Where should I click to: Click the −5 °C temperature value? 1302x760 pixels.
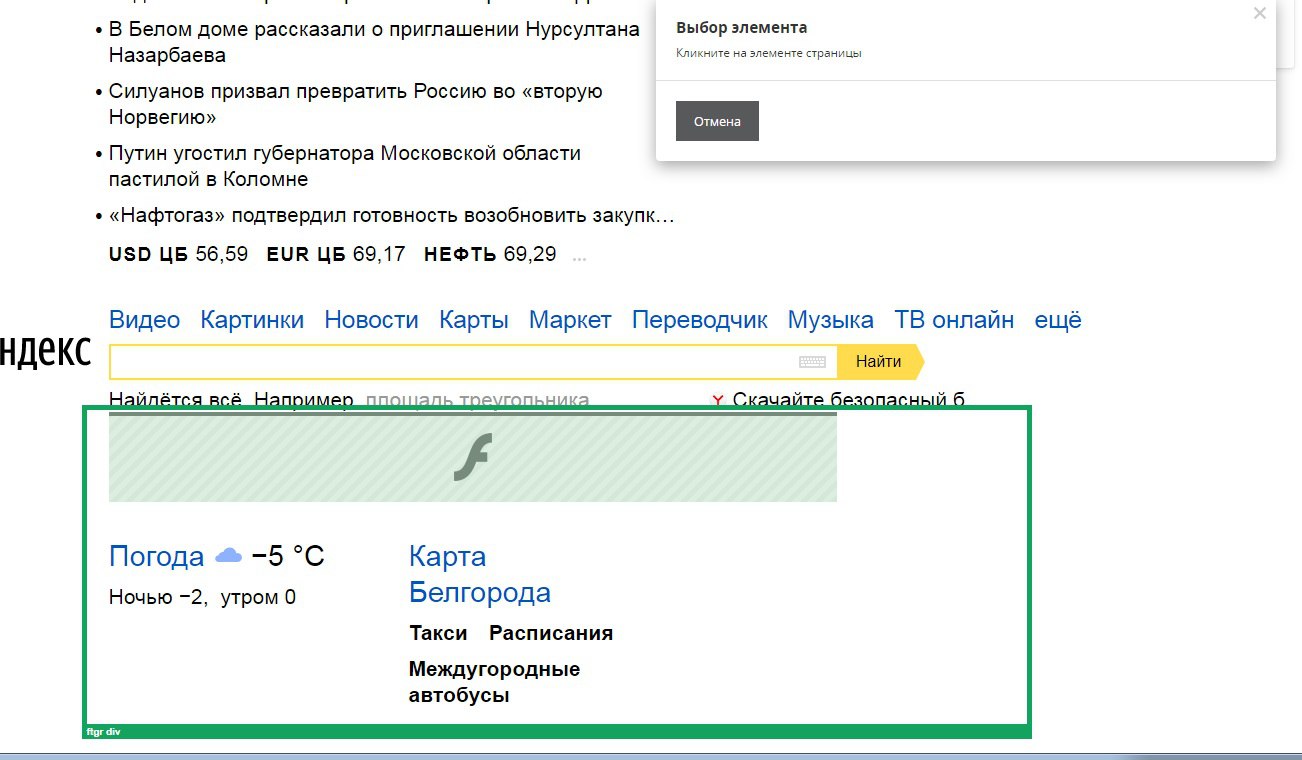pyautogui.click(x=288, y=556)
